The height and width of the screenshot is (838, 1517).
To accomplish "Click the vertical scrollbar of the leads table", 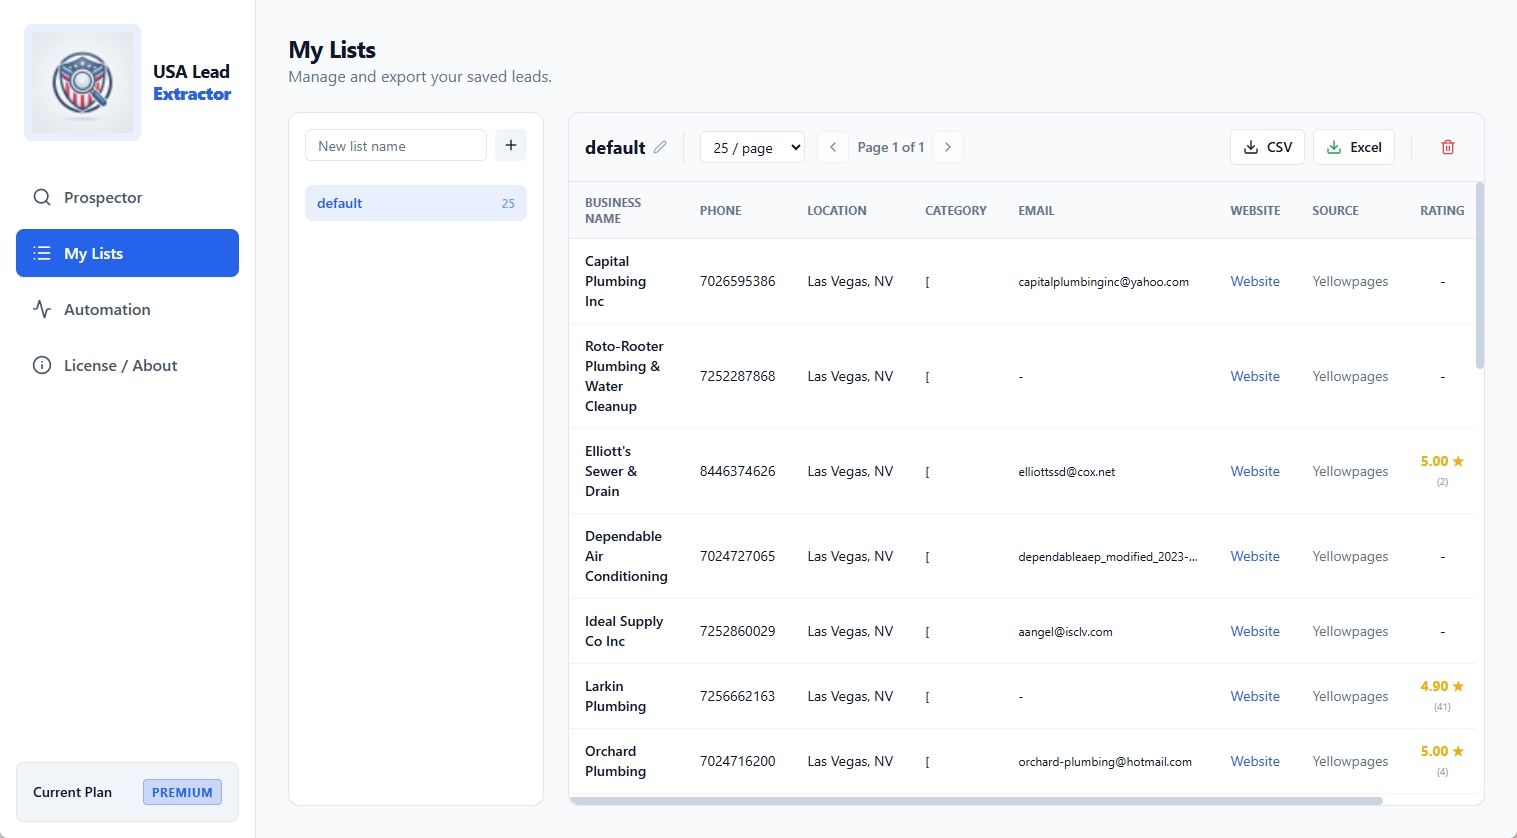I will 1479,275.
